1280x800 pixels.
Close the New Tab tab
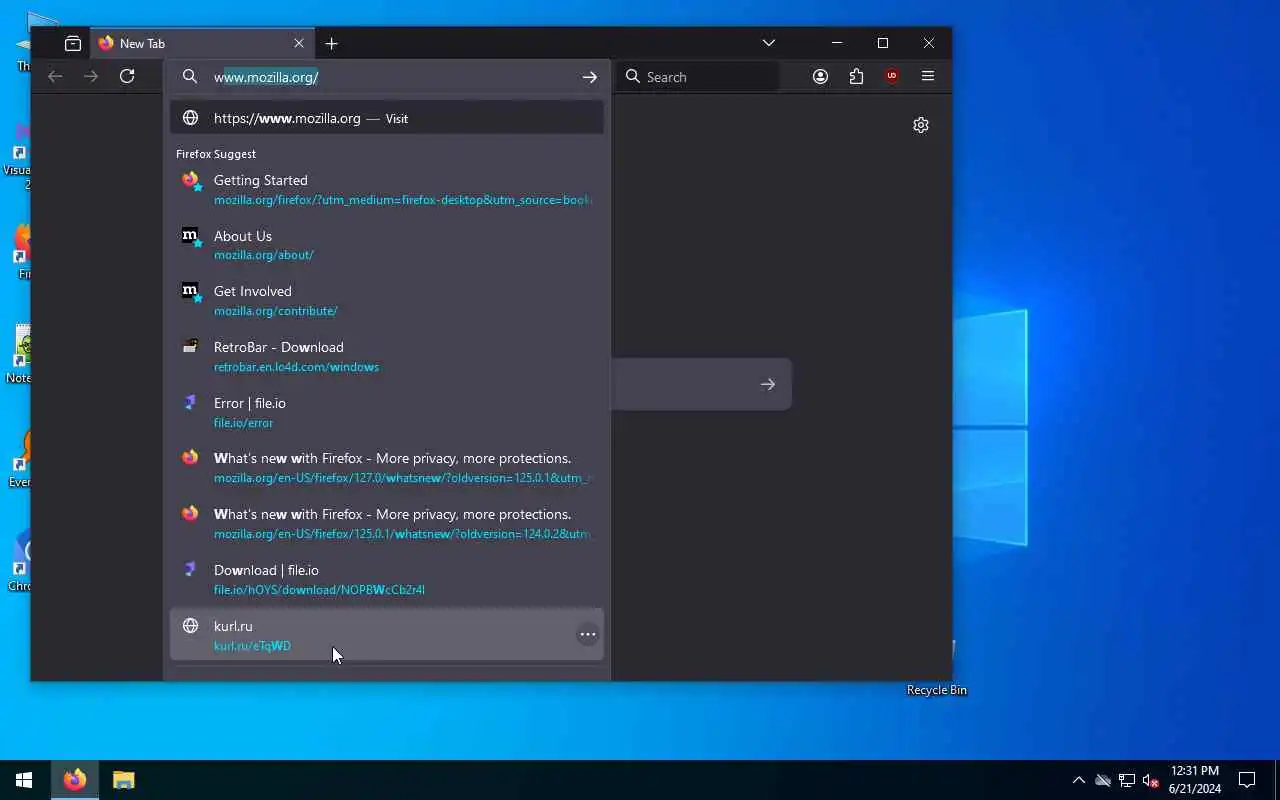[299, 43]
